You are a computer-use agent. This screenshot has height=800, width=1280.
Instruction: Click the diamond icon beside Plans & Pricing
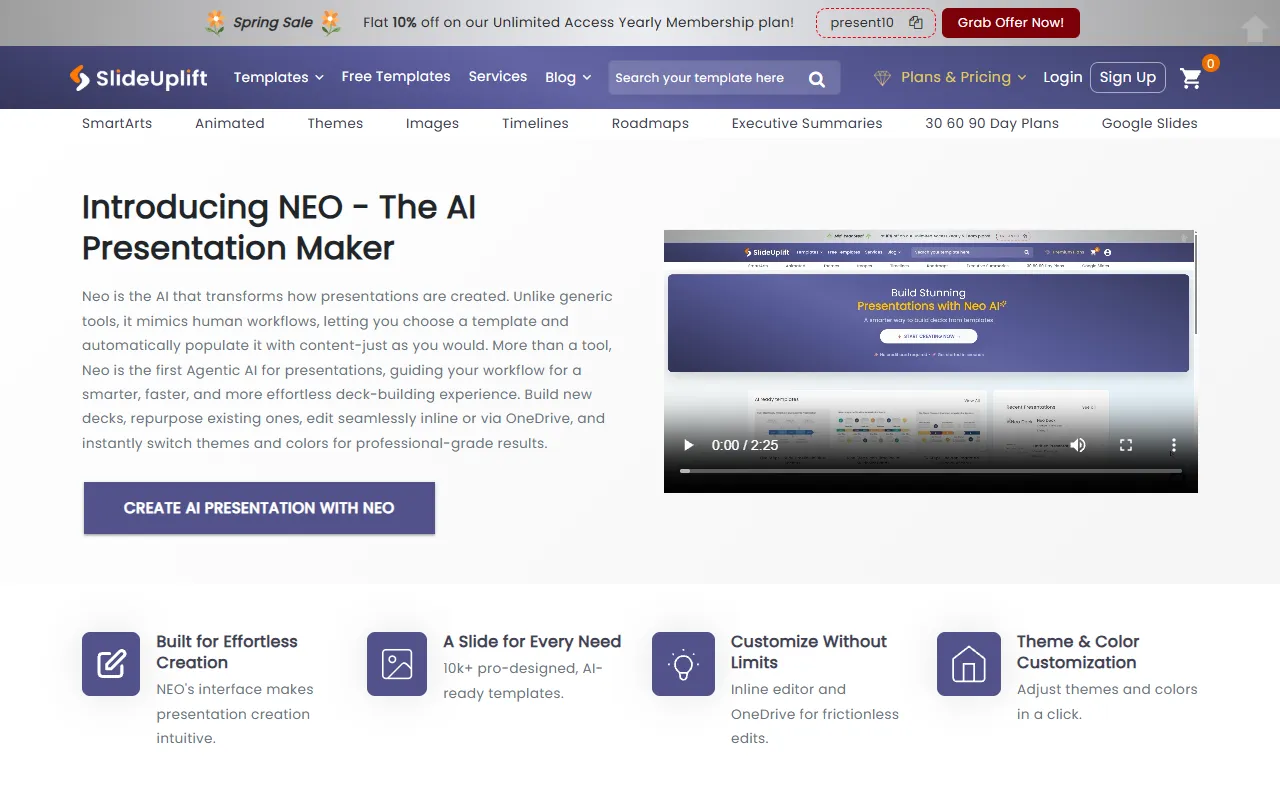[x=882, y=77]
